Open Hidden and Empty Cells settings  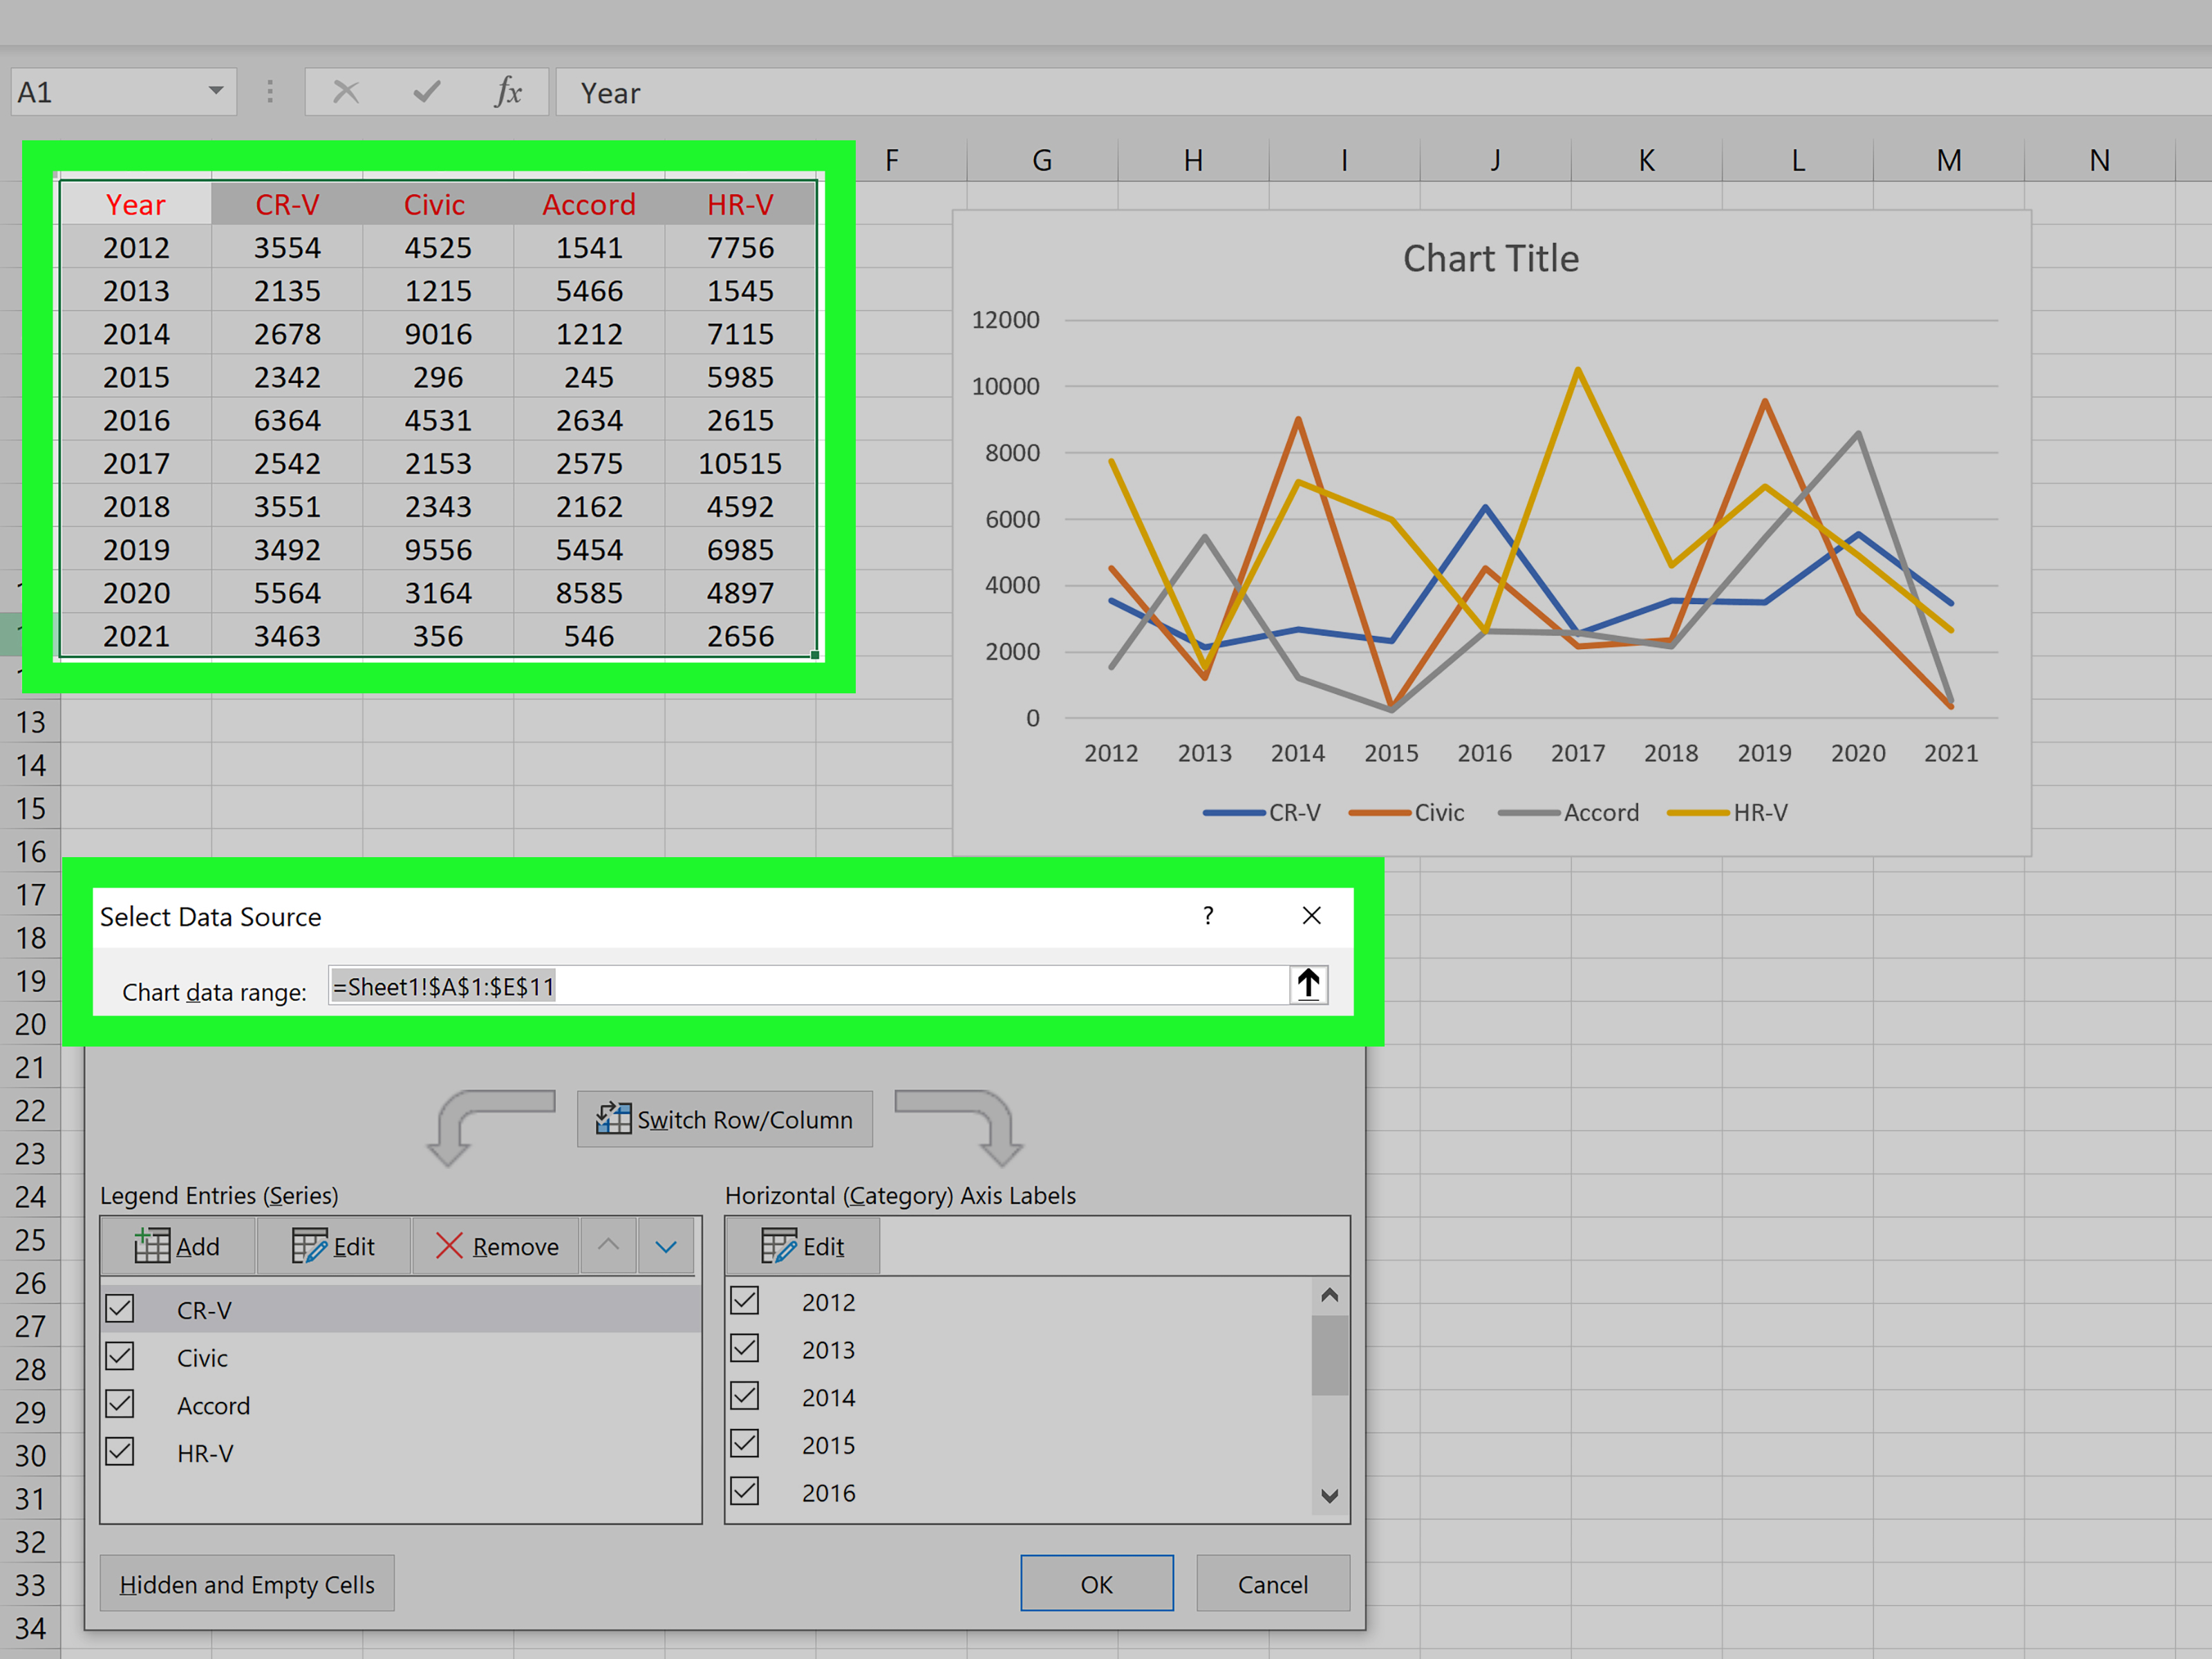point(247,1583)
